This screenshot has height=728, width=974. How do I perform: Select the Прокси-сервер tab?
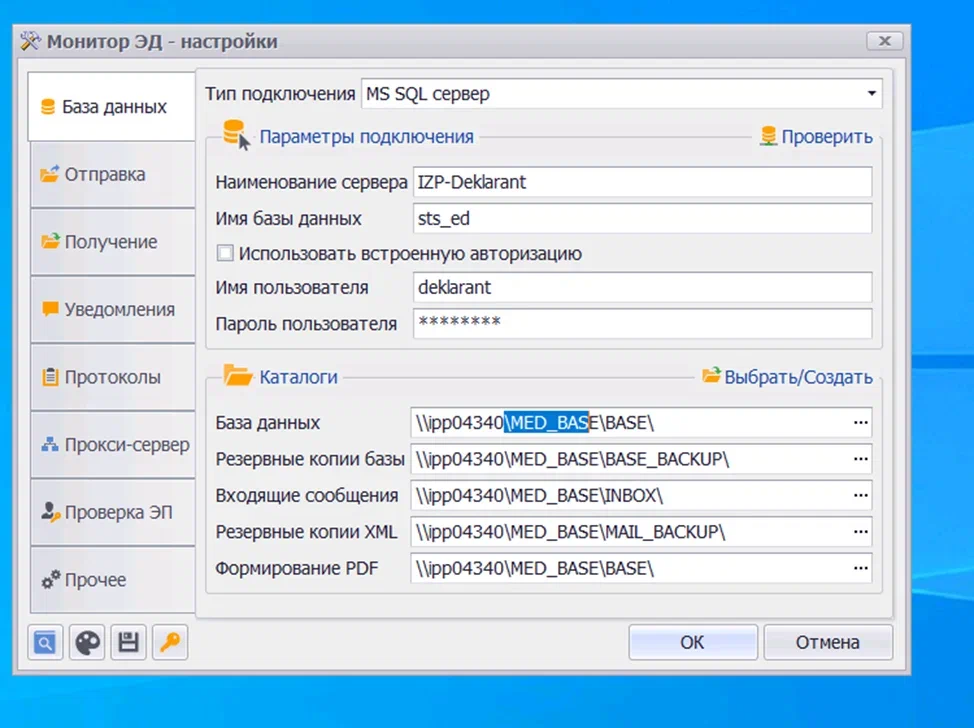[112, 445]
